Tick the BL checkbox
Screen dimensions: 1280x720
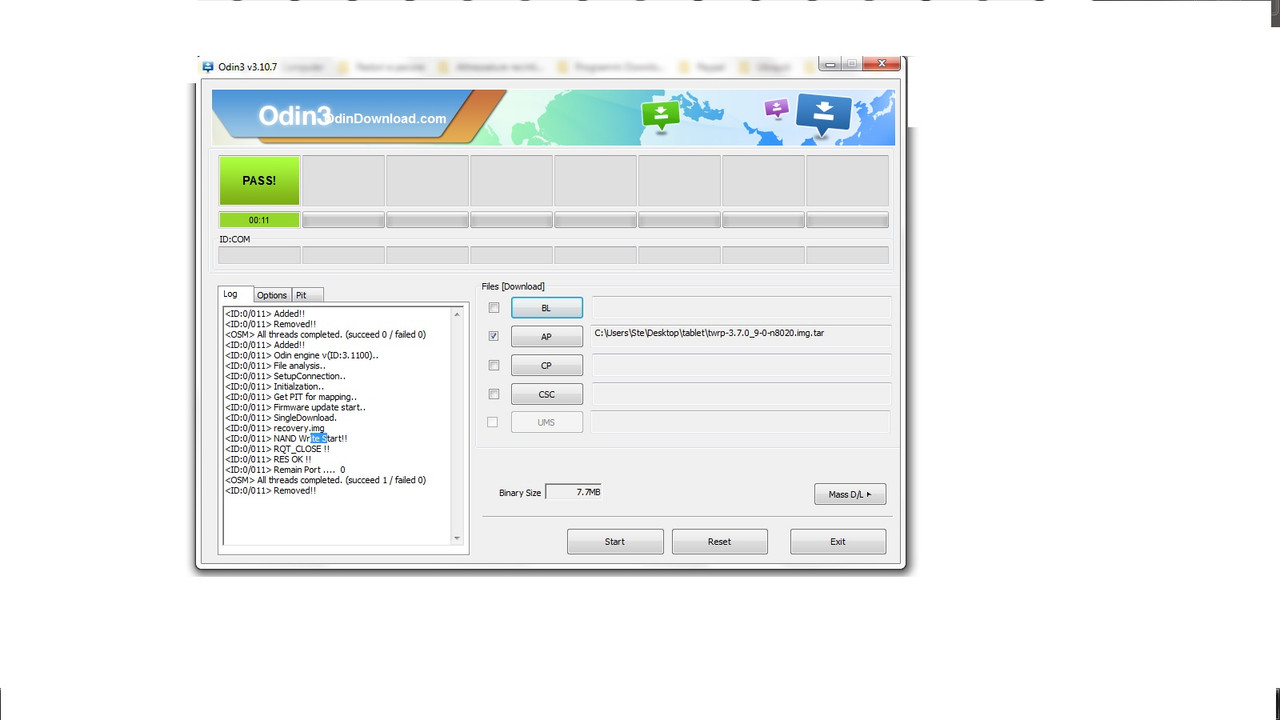pos(494,308)
